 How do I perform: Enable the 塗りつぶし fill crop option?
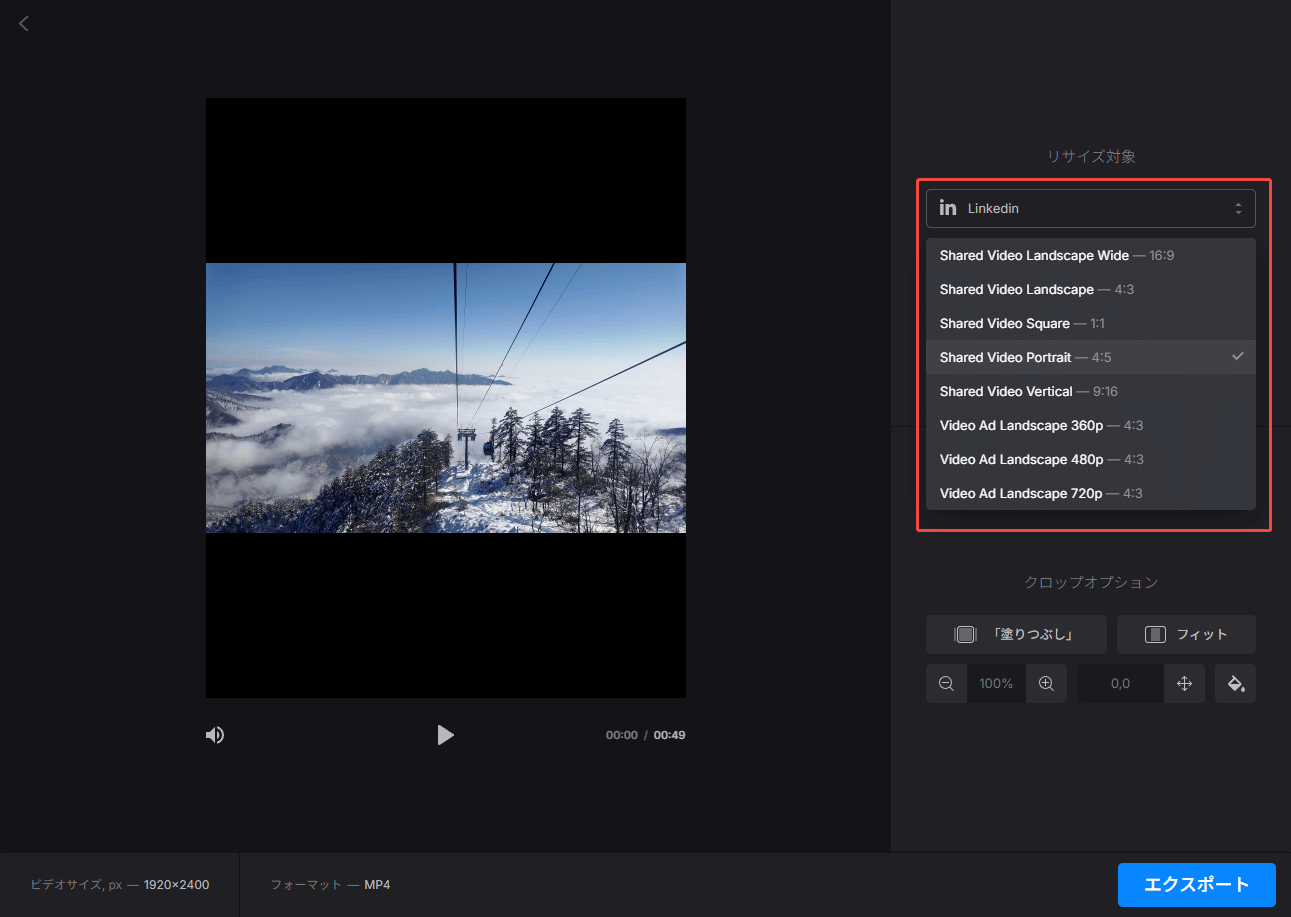(1015, 634)
